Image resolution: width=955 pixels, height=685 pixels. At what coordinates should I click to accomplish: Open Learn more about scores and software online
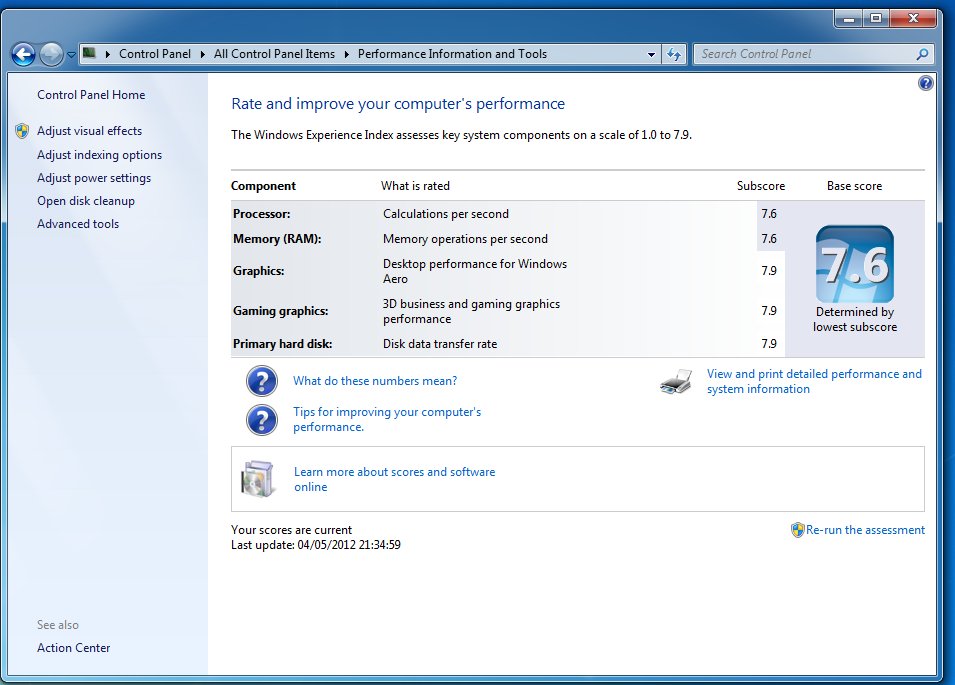[395, 479]
